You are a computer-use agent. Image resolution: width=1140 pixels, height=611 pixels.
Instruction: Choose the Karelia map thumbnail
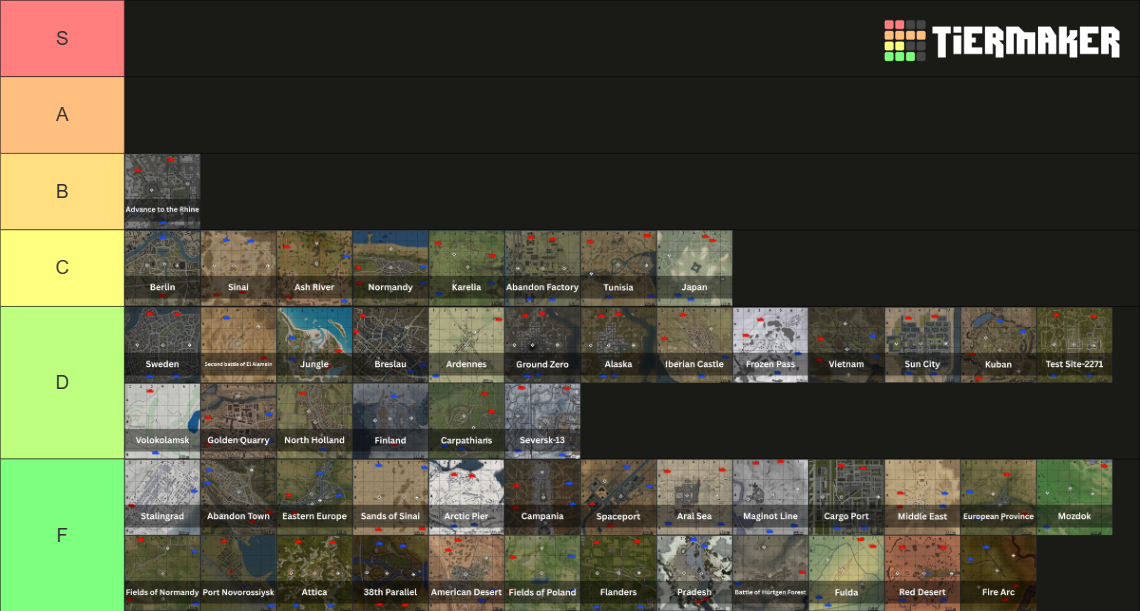click(x=466, y=268)
